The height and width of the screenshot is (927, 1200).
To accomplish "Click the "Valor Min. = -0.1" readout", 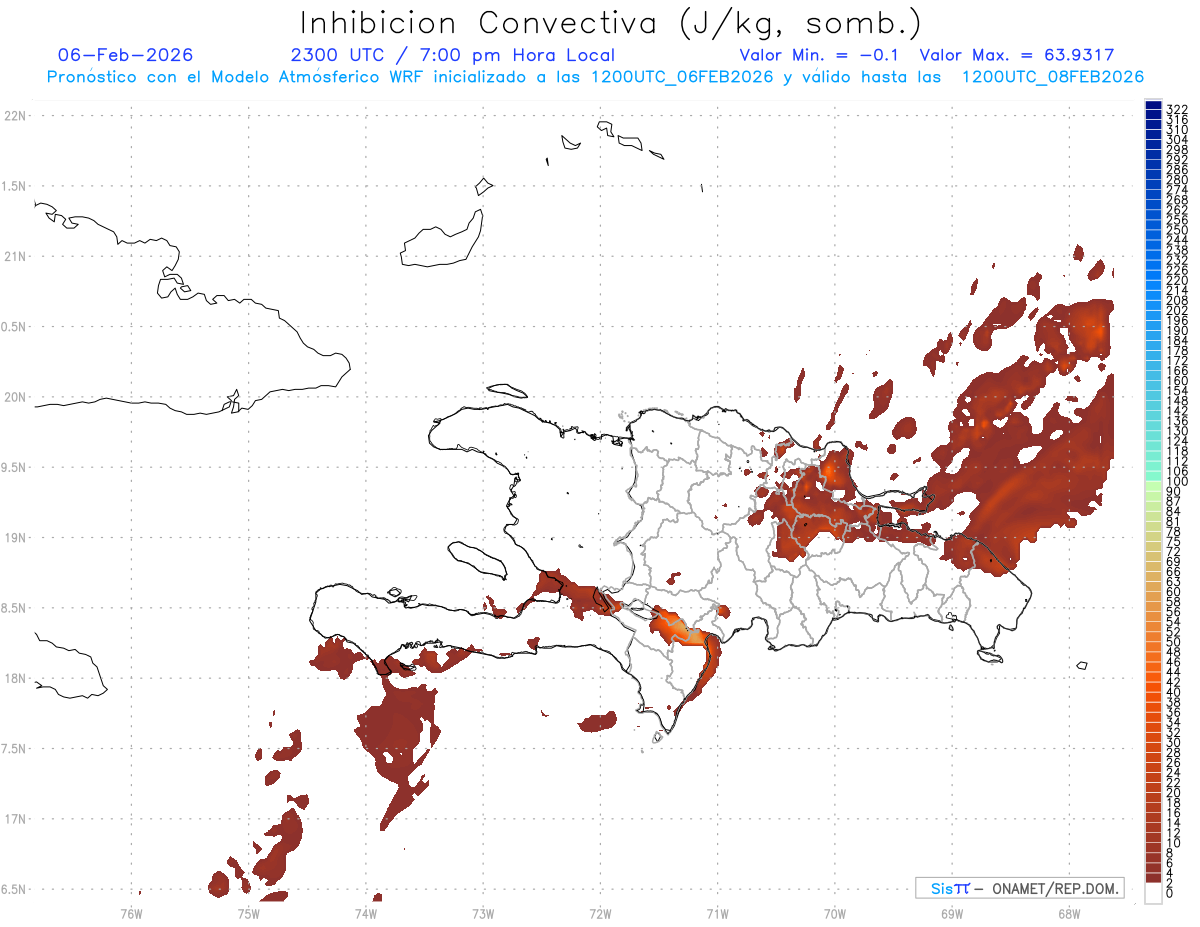I will [x=820, y=55].
